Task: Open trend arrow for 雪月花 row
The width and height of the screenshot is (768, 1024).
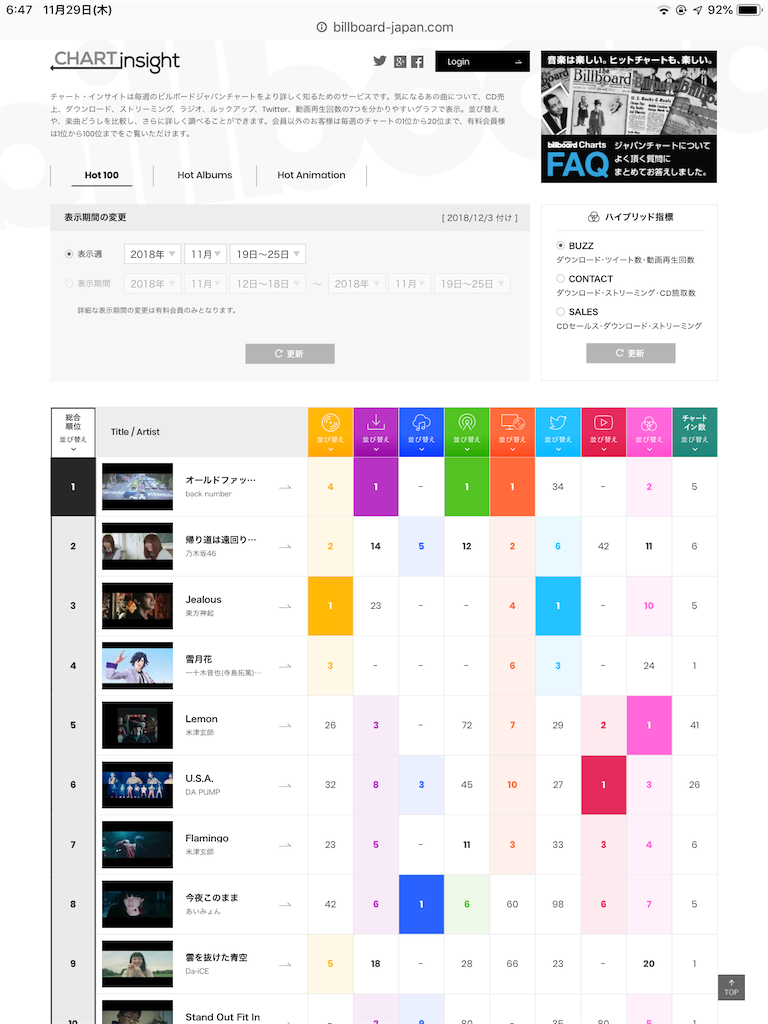Action: (285, 666)
